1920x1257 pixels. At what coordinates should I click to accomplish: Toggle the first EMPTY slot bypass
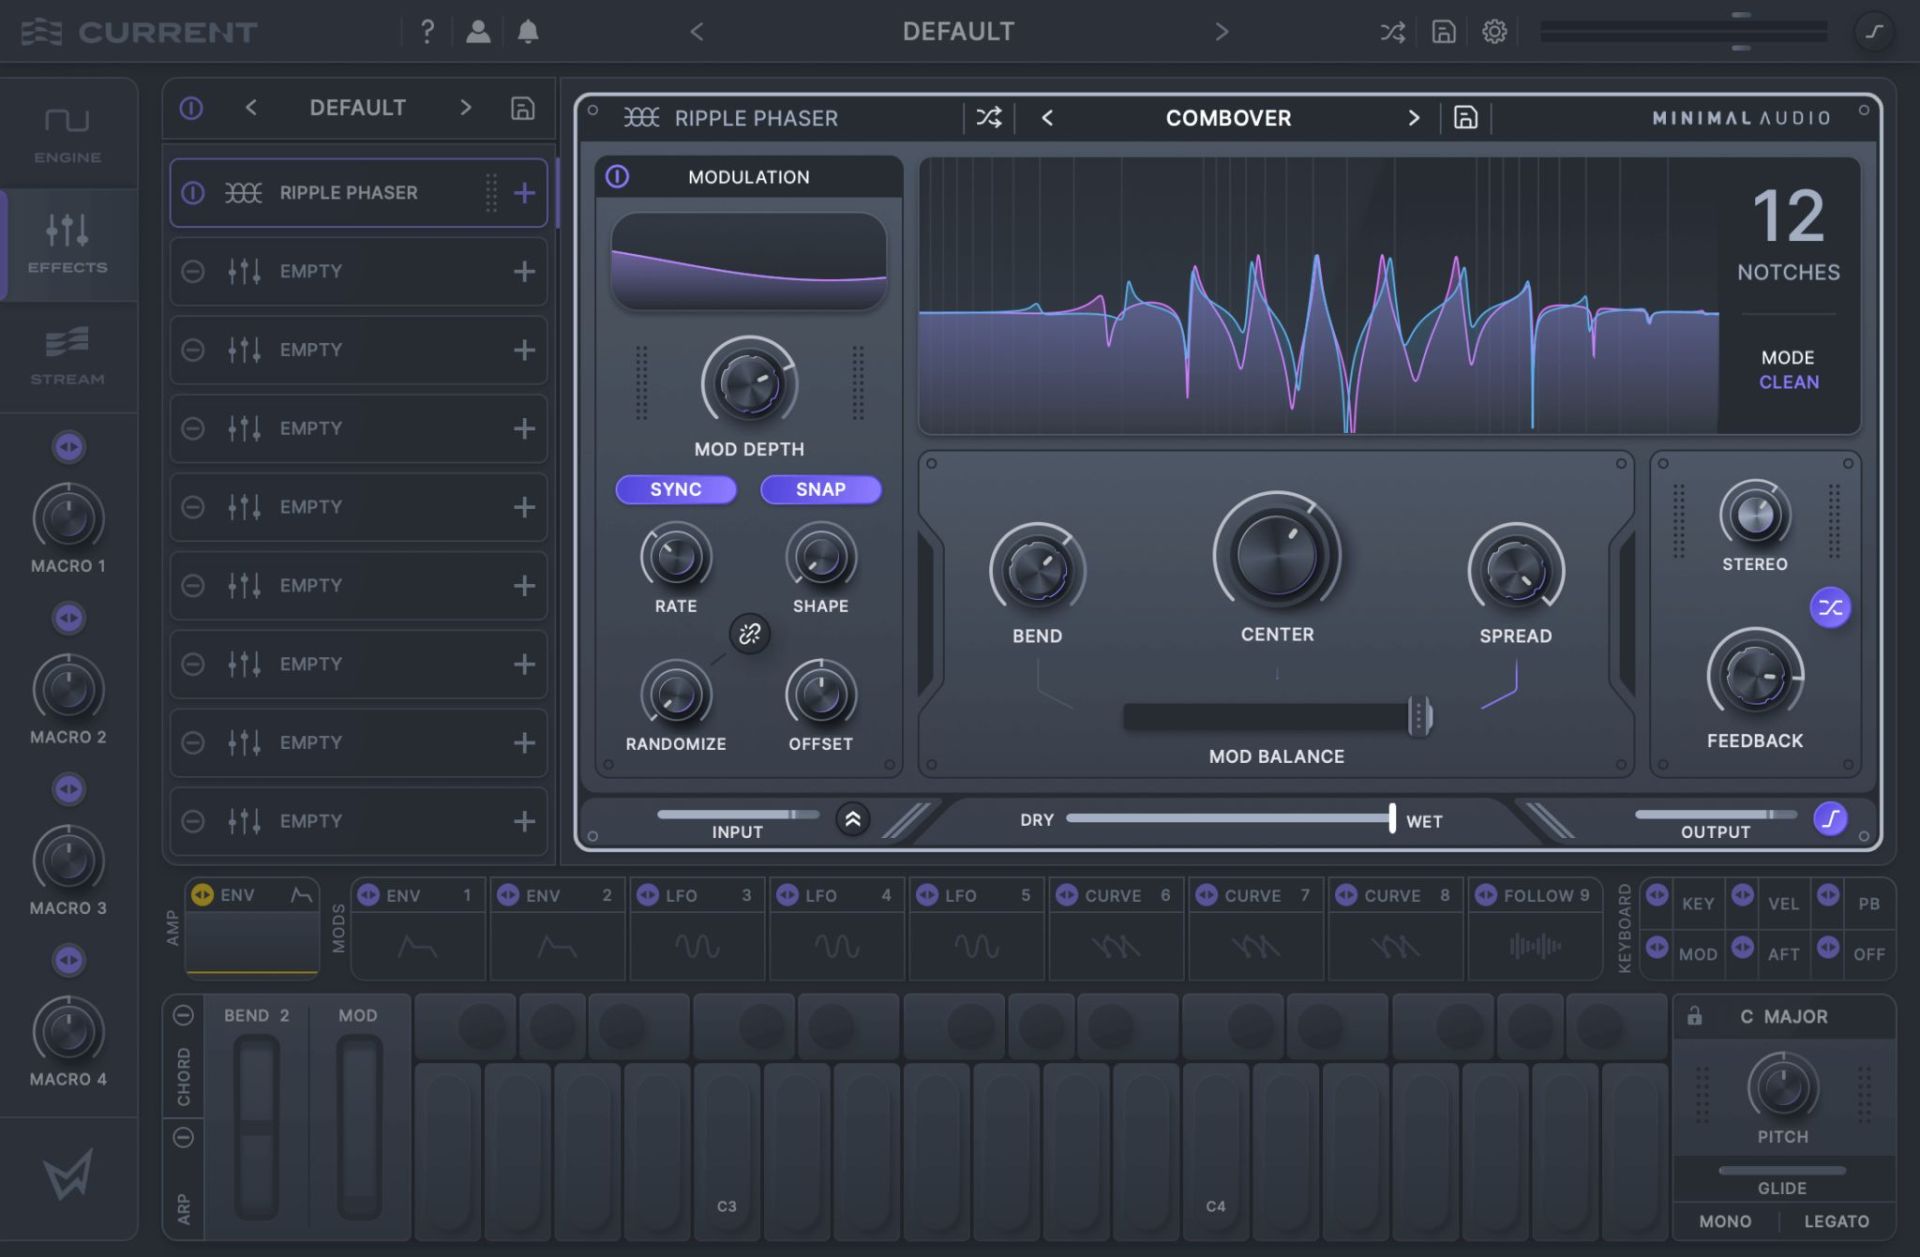[x=193, y=271]
